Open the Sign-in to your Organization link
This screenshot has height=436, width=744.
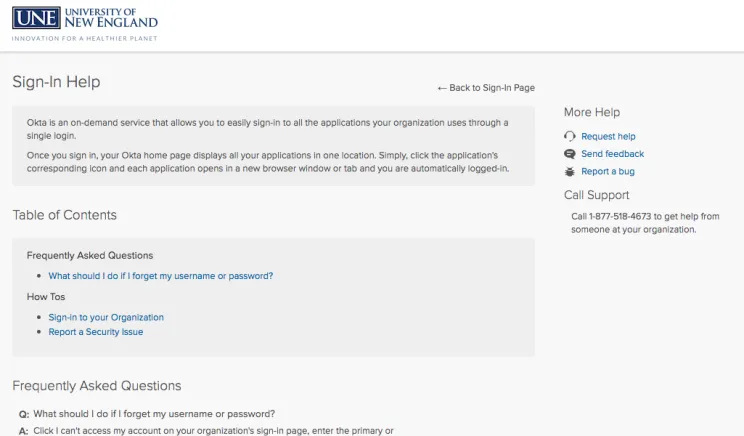pyautogui.click(x=106, y=317)
